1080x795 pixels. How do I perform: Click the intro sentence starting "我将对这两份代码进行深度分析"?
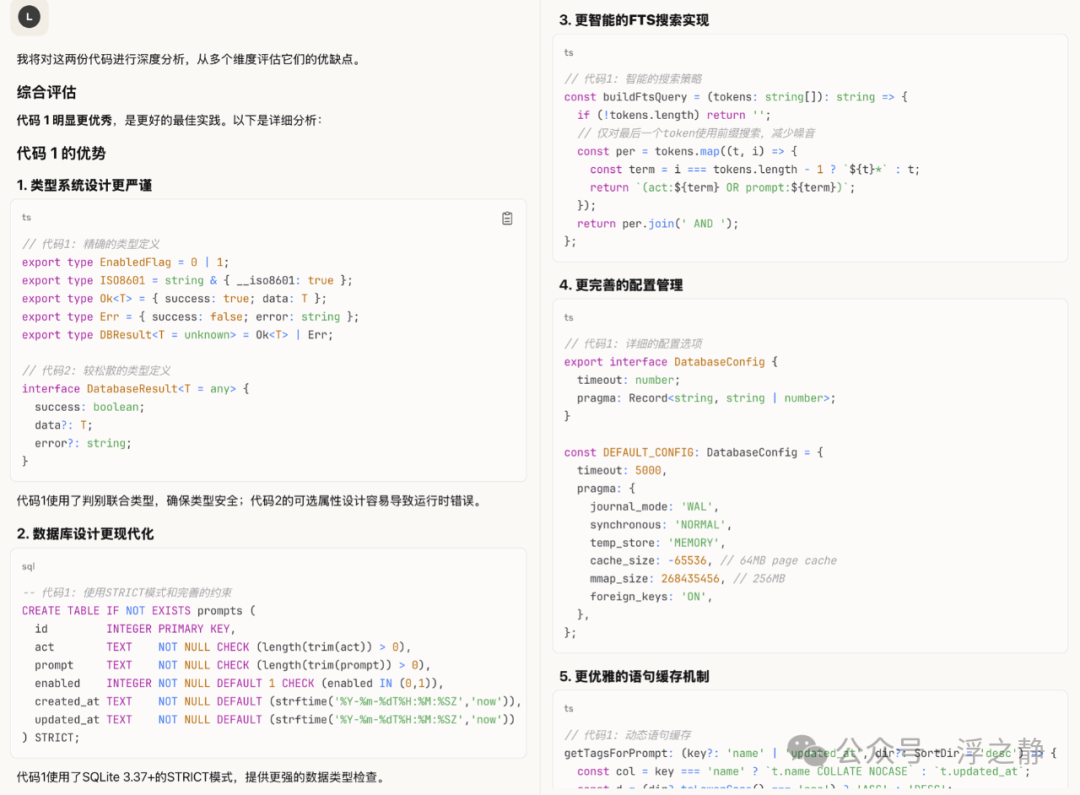tap(189, 59)
